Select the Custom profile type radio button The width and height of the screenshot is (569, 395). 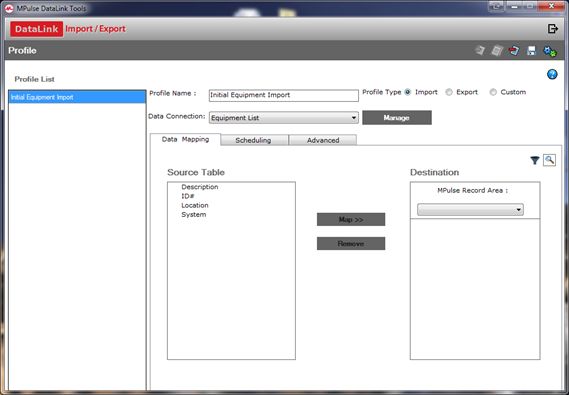[x=493, y=92]
